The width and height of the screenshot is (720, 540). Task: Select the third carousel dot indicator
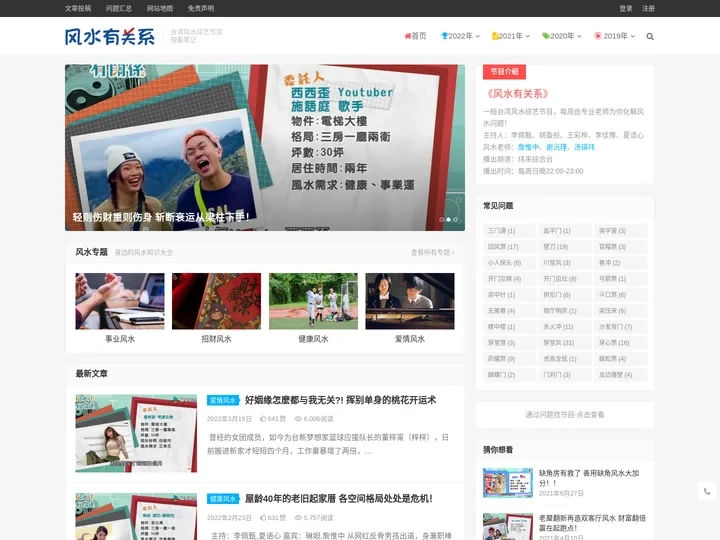(x=455, y=219)
